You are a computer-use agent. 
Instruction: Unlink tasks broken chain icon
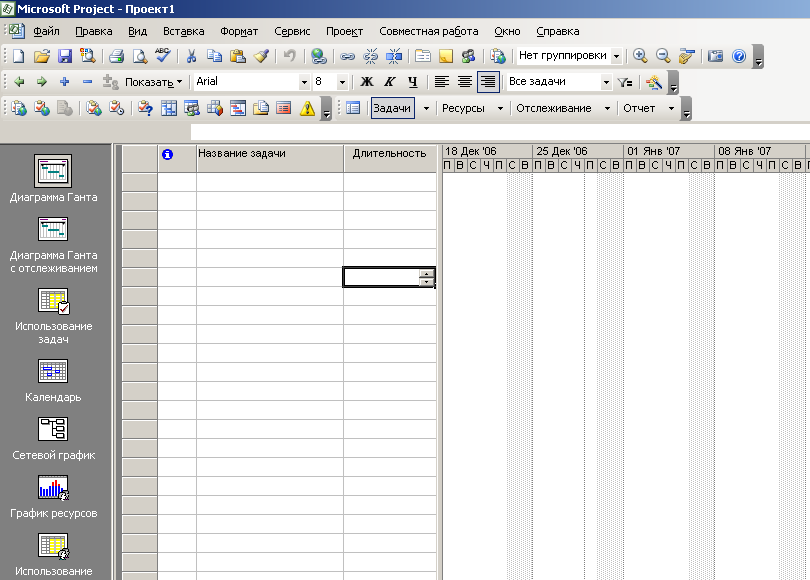point(370,56)
